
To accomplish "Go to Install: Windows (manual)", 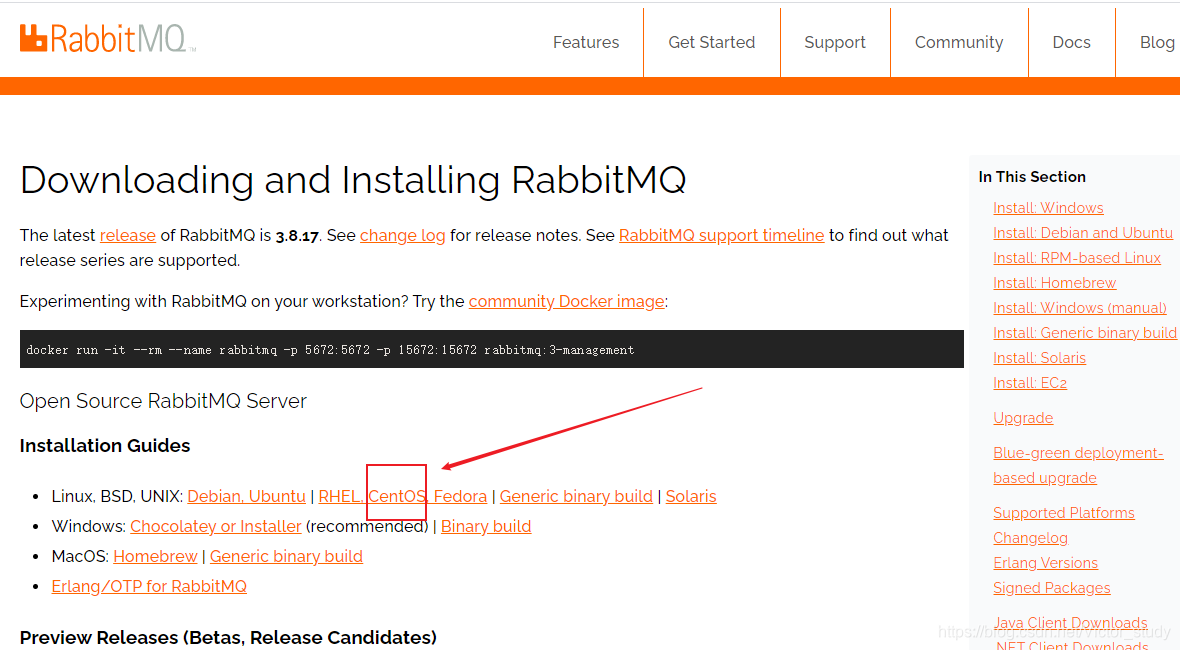I will click(1080, 308).
